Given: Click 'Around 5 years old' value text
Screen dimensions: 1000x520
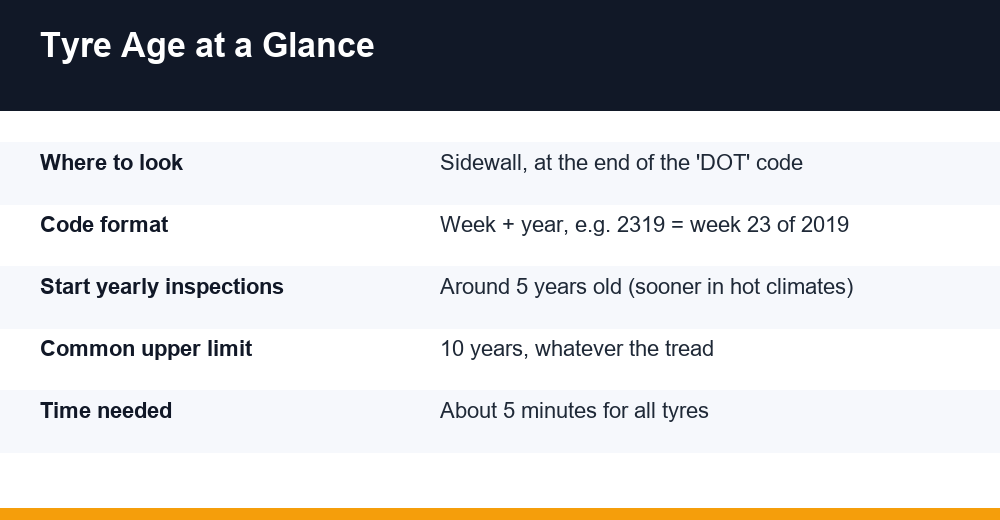Looking at the screenshot, I should pyautogui.click(x=531, y=287).
